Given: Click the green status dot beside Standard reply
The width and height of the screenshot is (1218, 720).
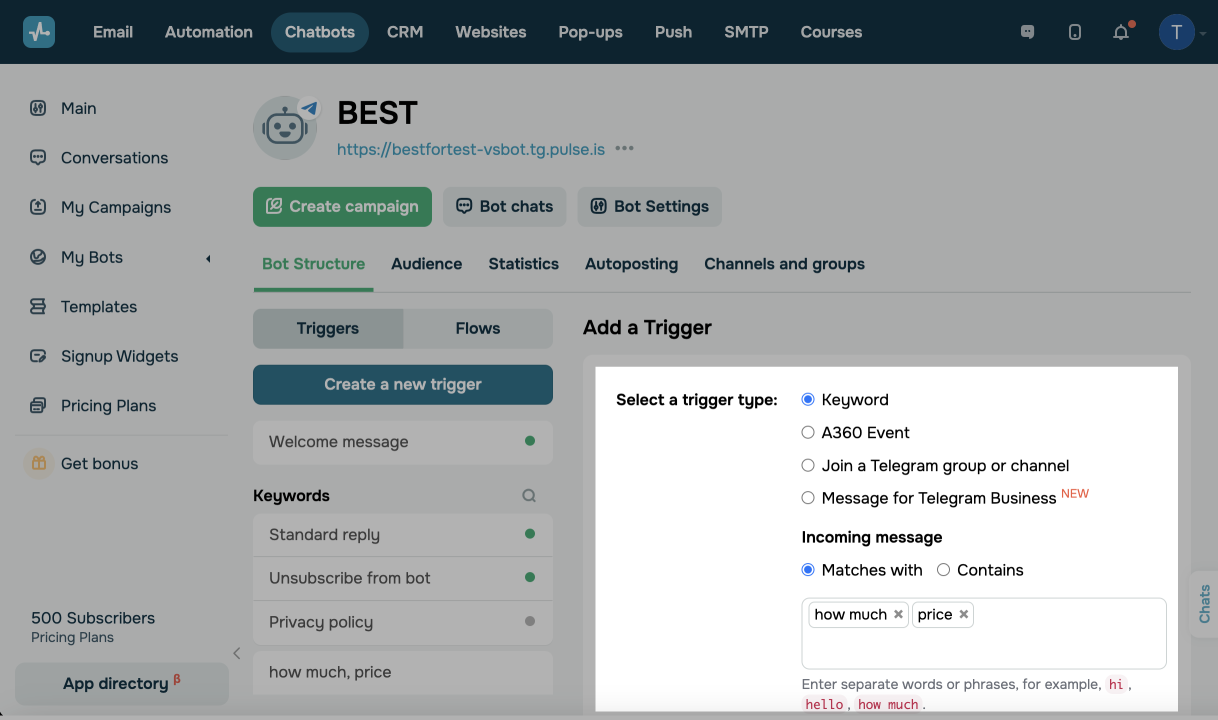Looking at the screenshot, I should pyautogui.click(x=531, y=535).
